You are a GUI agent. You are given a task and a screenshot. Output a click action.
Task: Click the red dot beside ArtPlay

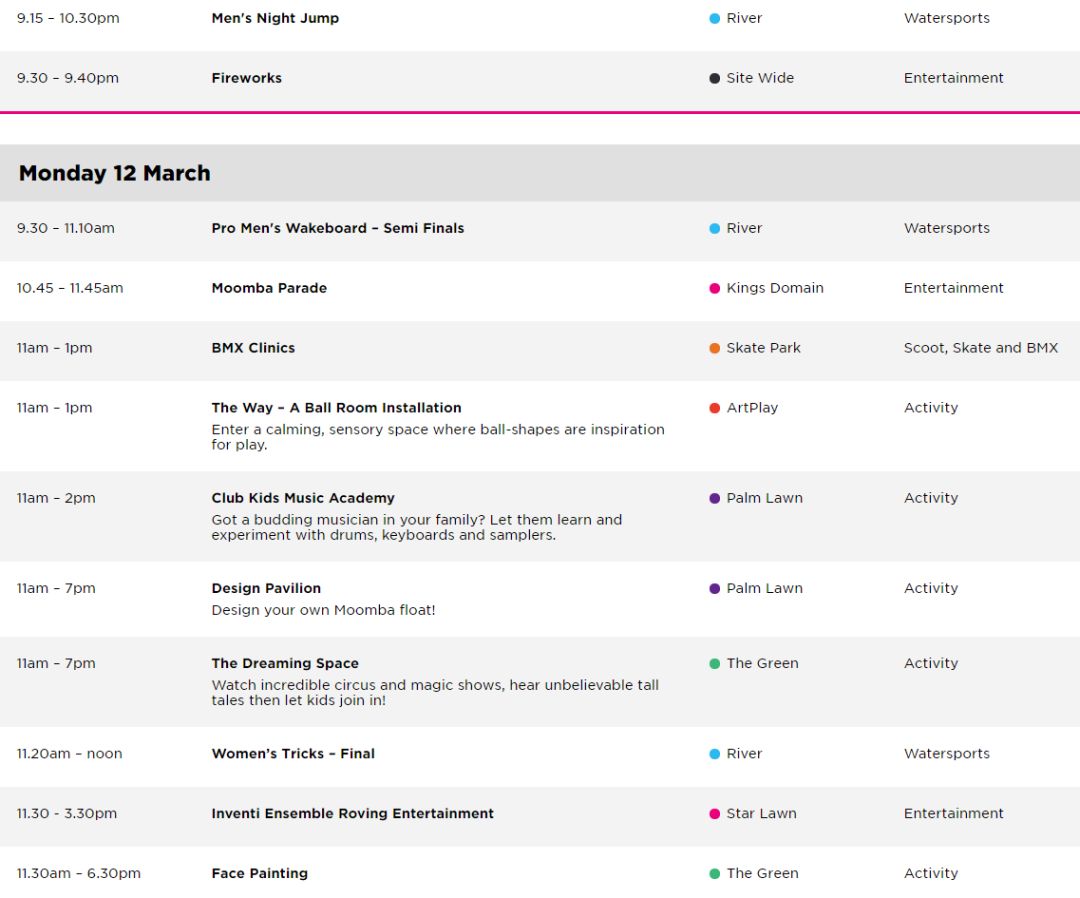tap(714, 408)
